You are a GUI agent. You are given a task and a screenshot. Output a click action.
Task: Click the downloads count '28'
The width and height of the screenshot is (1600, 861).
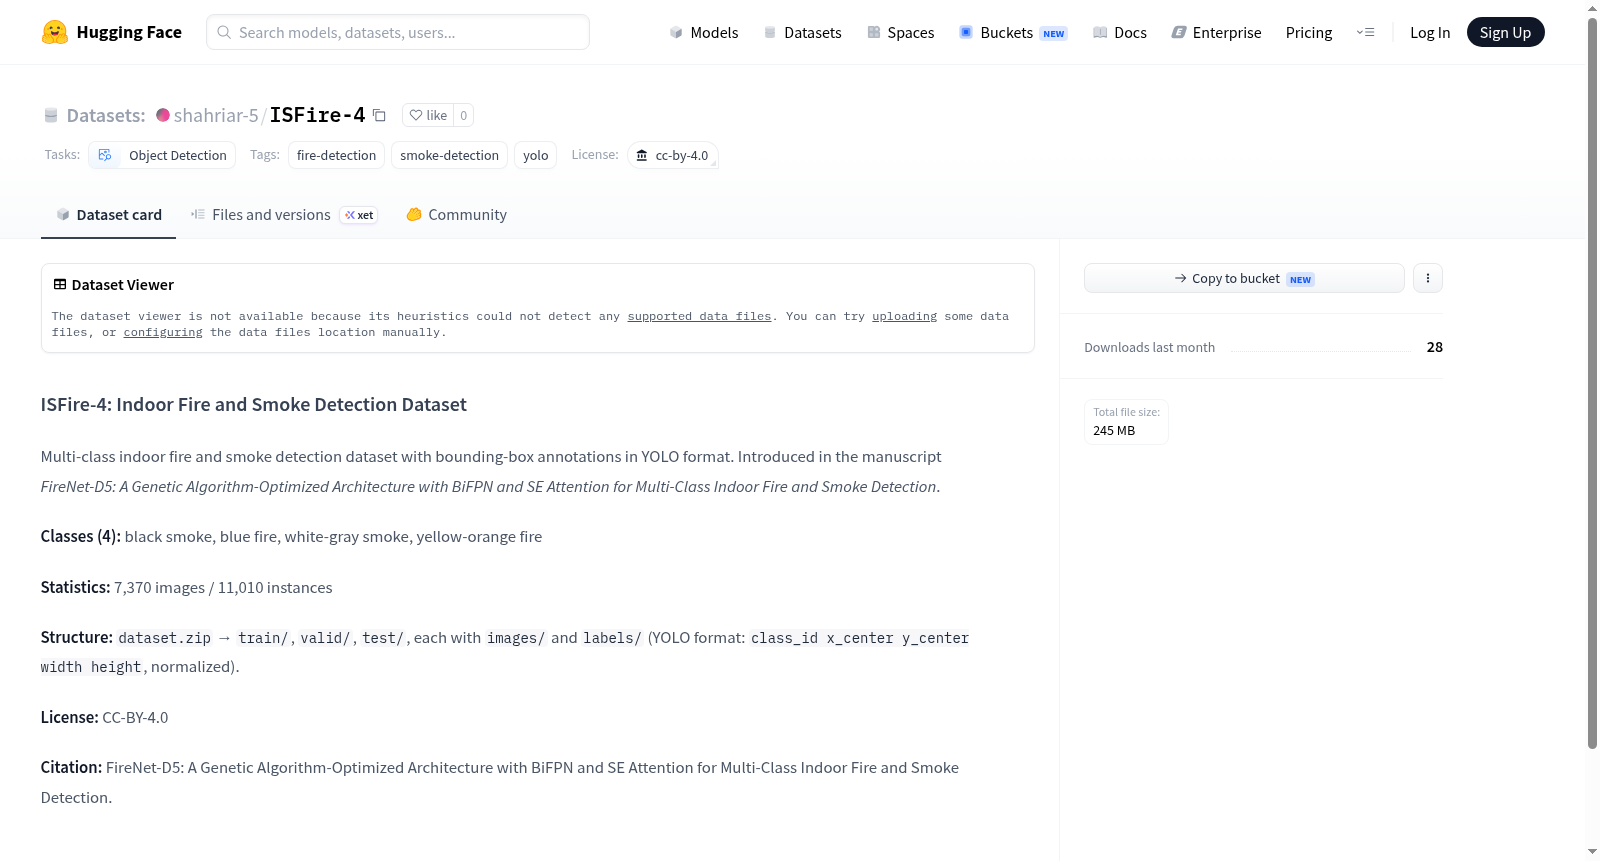coord(1435,347)
